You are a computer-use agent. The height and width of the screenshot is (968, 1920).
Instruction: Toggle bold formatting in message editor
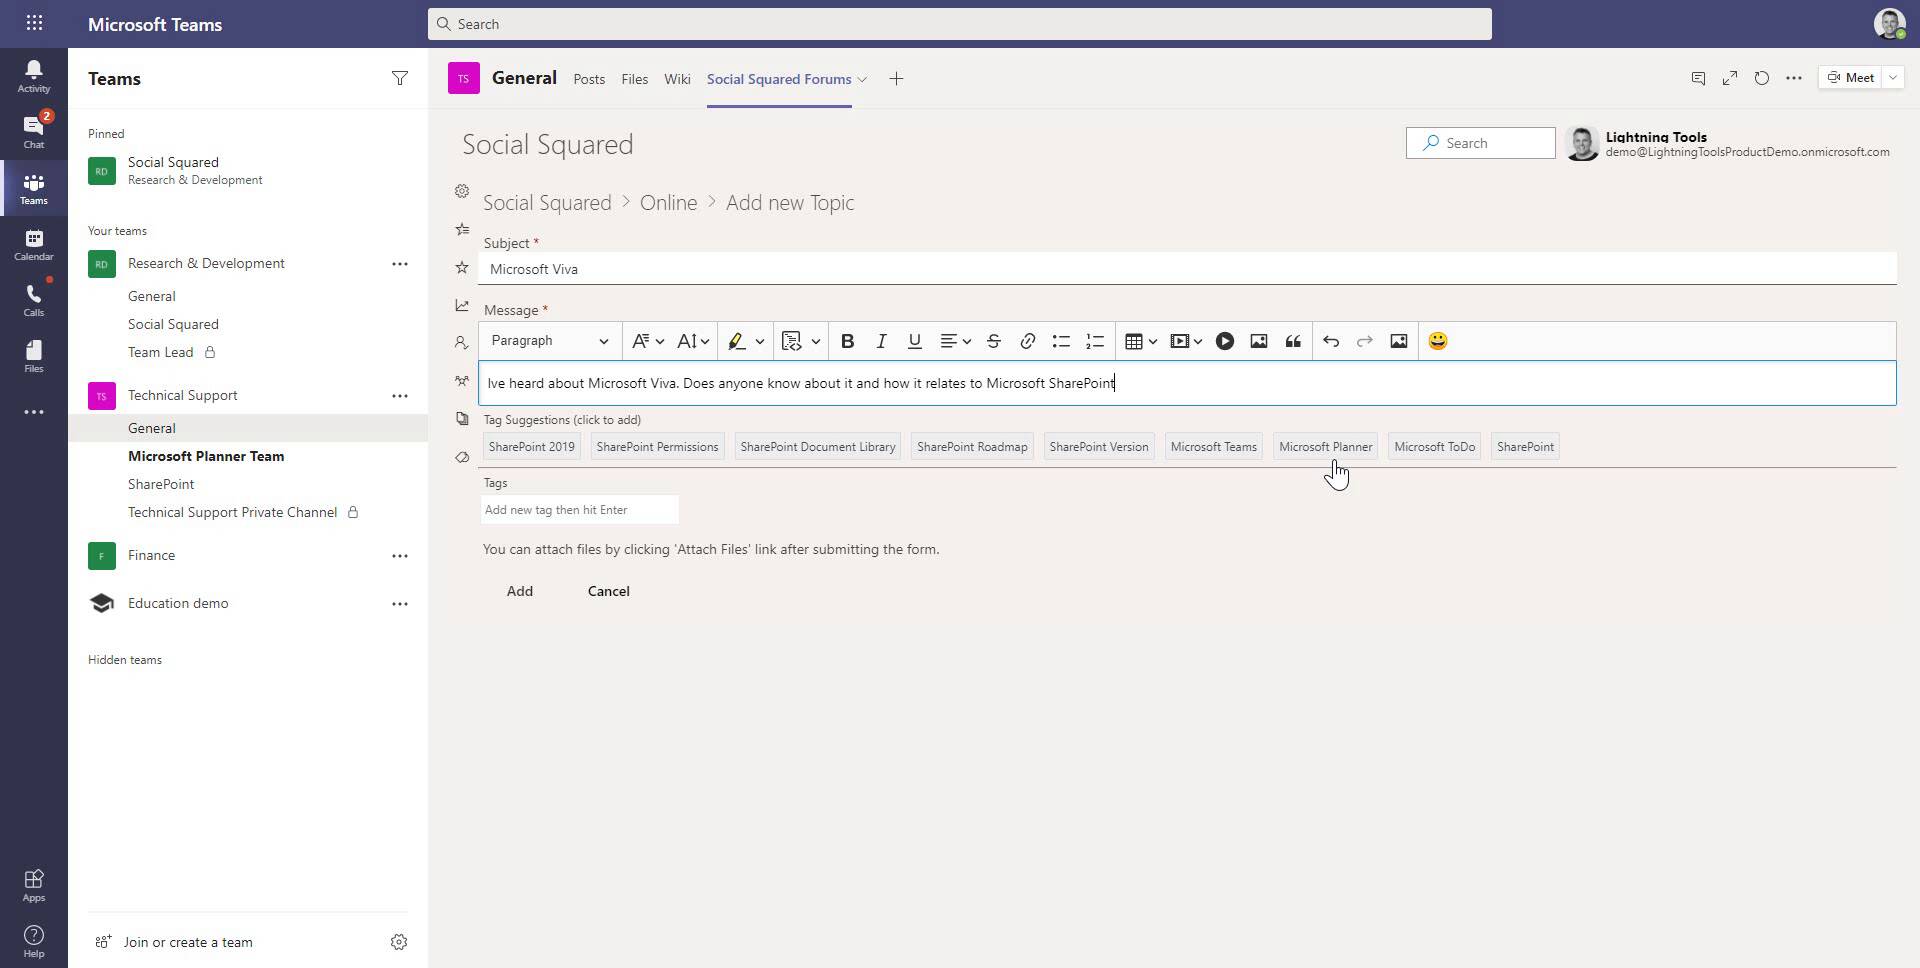tap(847, 341)
